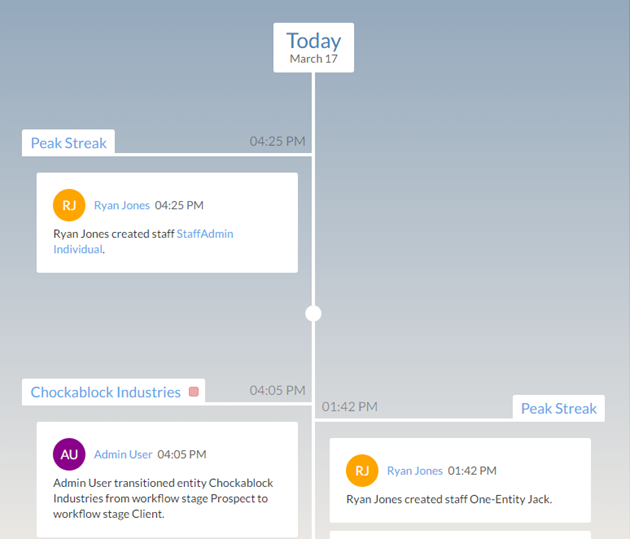Click the 01:42 PM timestamp on the right branch
This screenshot has width=630, height=539.
[349, 406]
